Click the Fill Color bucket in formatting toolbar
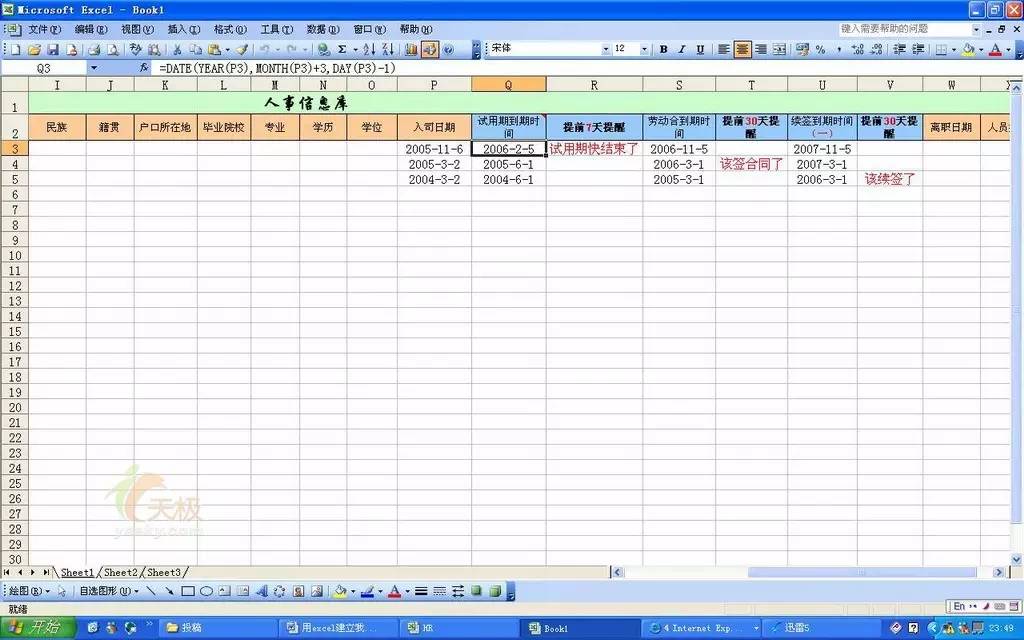The width and height of the screenshot is (1024, 640). tap(968, 49)
